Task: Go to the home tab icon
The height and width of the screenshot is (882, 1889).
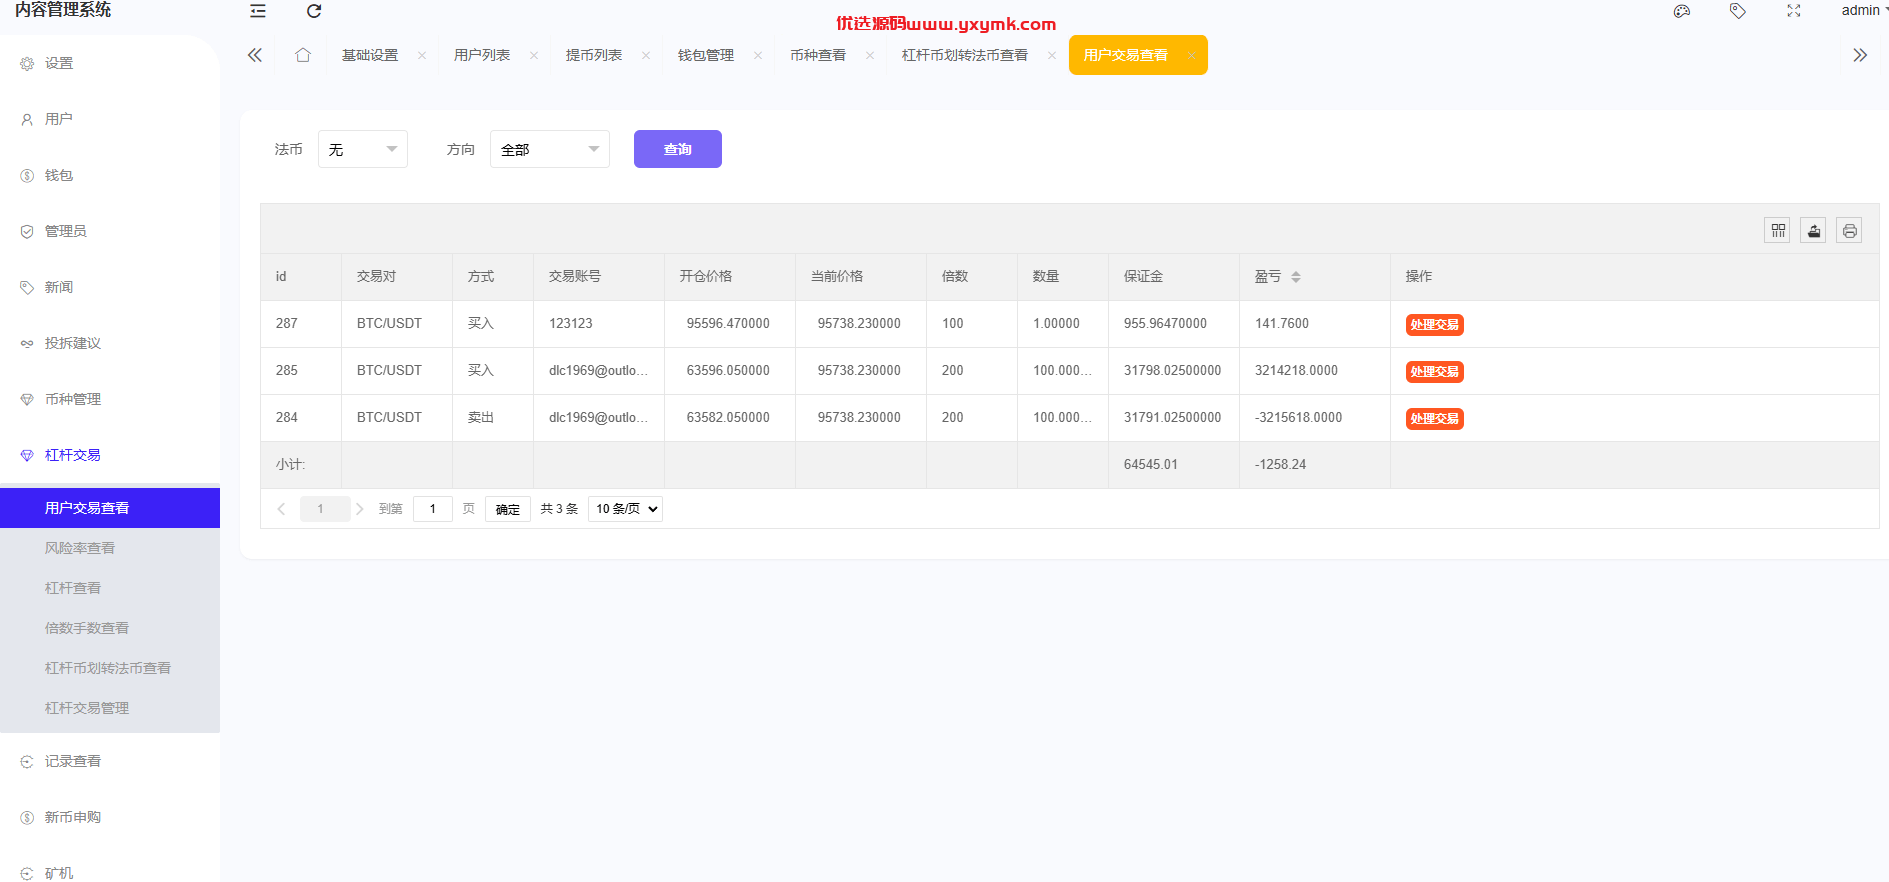Action: 303,55
